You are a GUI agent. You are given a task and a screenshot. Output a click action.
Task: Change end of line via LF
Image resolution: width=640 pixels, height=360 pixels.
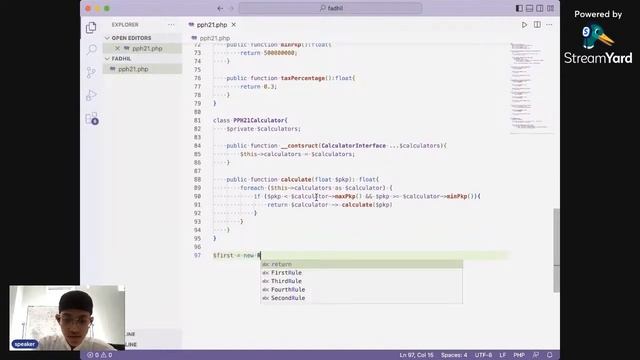pyautogui.click(x=502, y=355)
